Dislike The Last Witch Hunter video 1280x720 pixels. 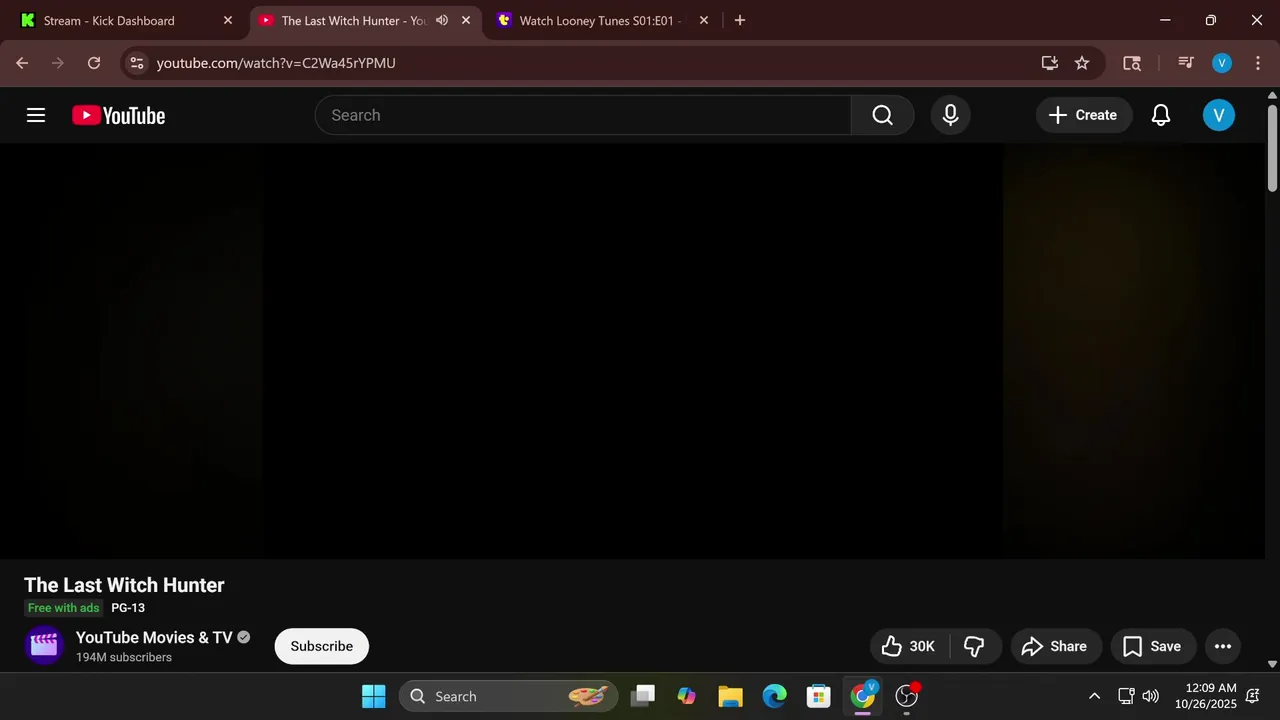(974, 646)
